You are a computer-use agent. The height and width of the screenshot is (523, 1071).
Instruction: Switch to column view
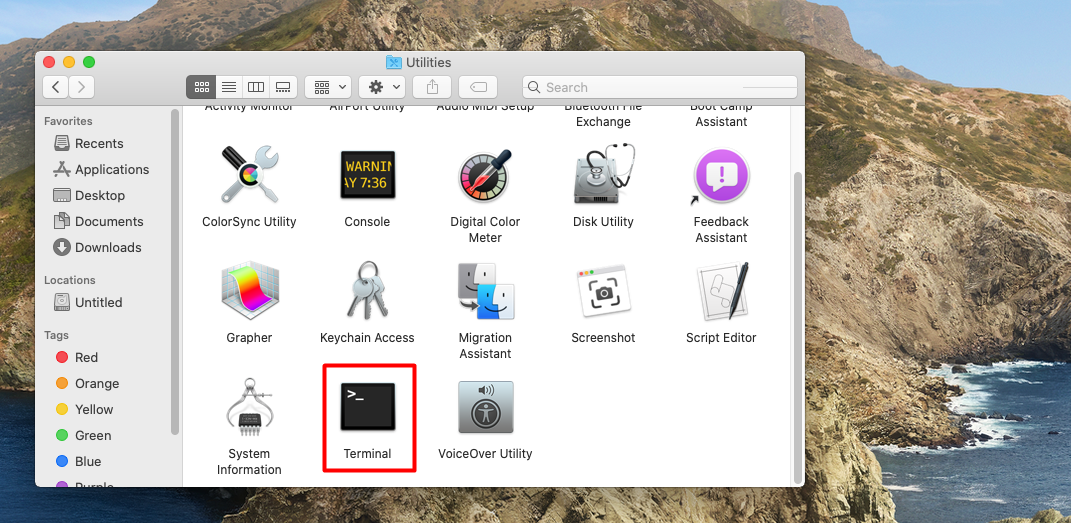coord(255,87)
